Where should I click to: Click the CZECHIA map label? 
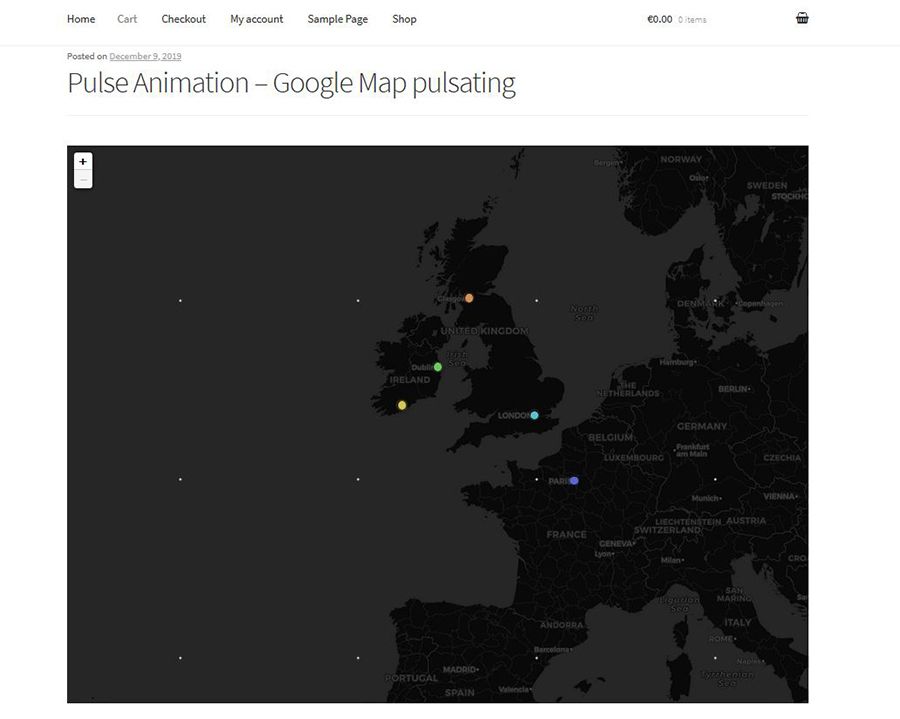[782, 458]
